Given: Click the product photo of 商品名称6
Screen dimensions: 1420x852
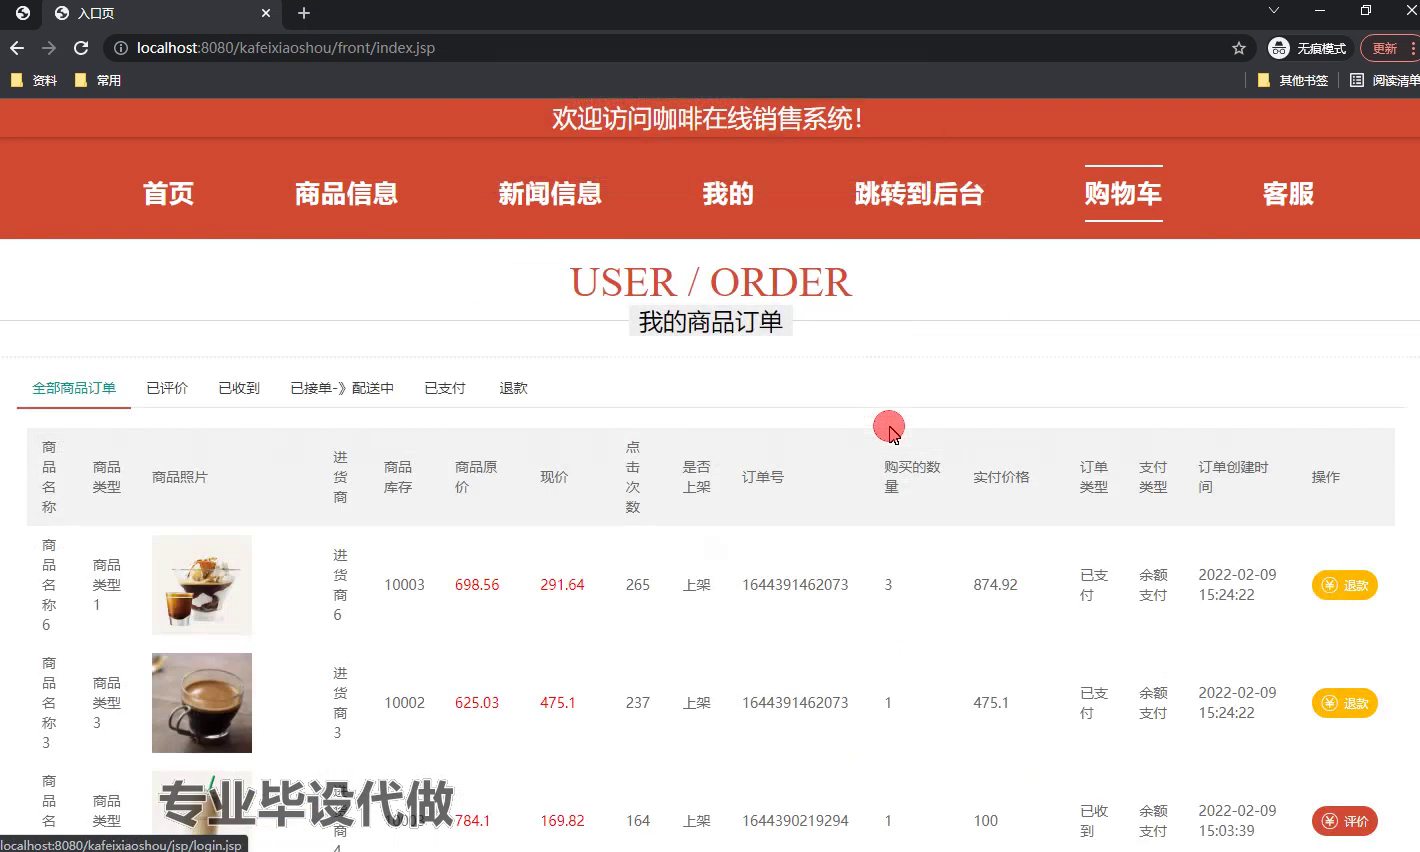Looking at the screenshot, I should (x=202, y=585).
